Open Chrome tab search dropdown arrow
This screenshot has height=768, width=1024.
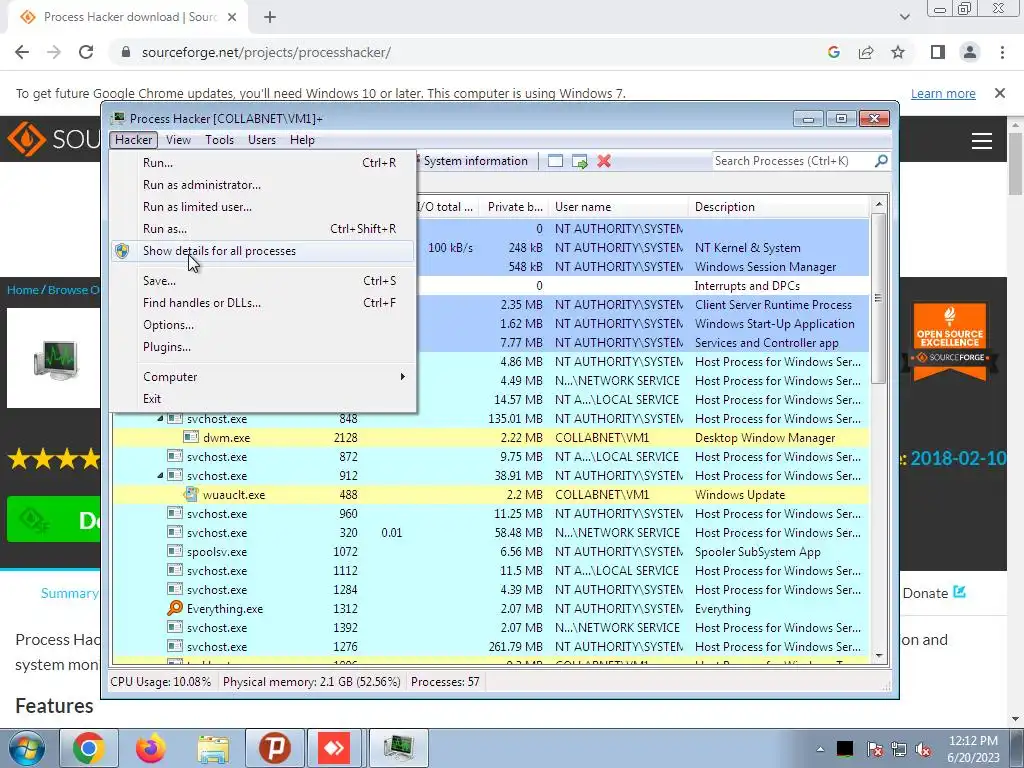[904, 17]
